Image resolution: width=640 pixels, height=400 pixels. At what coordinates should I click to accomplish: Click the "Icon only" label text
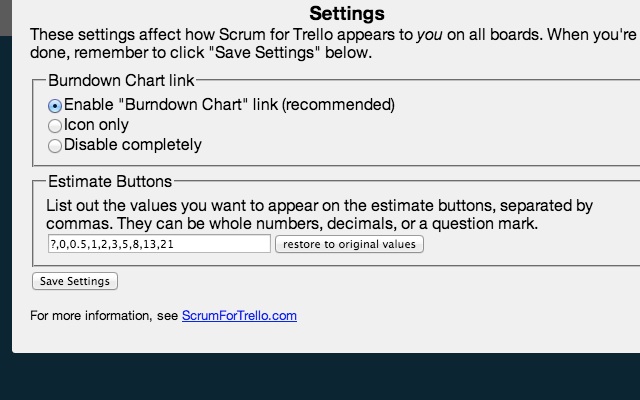pyautogui.click(x=96, y=125)
